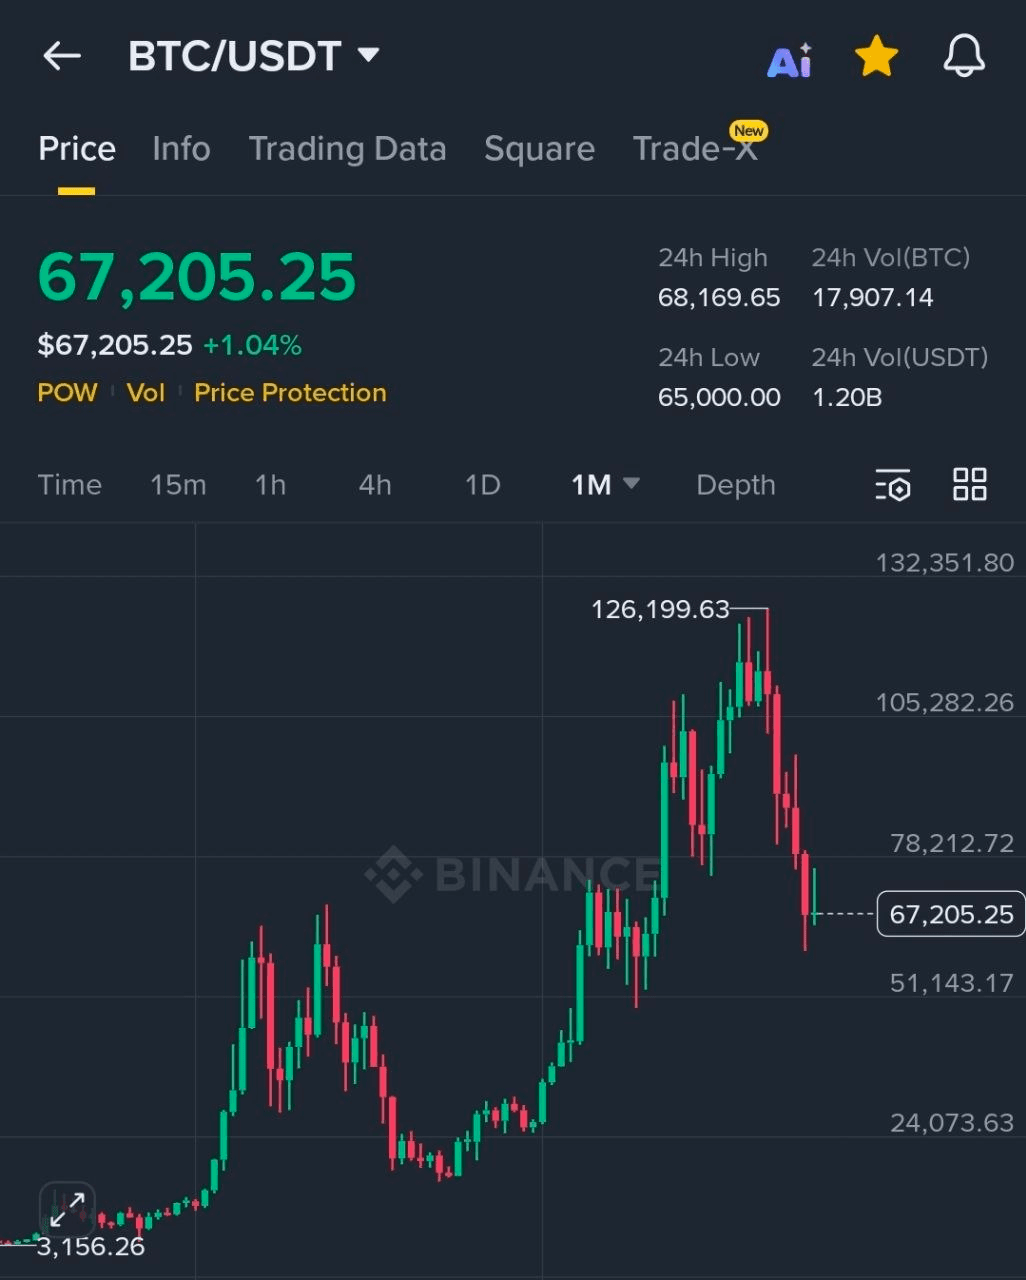
Task: Select the 1D chart interval
Action: click(482, 485)
